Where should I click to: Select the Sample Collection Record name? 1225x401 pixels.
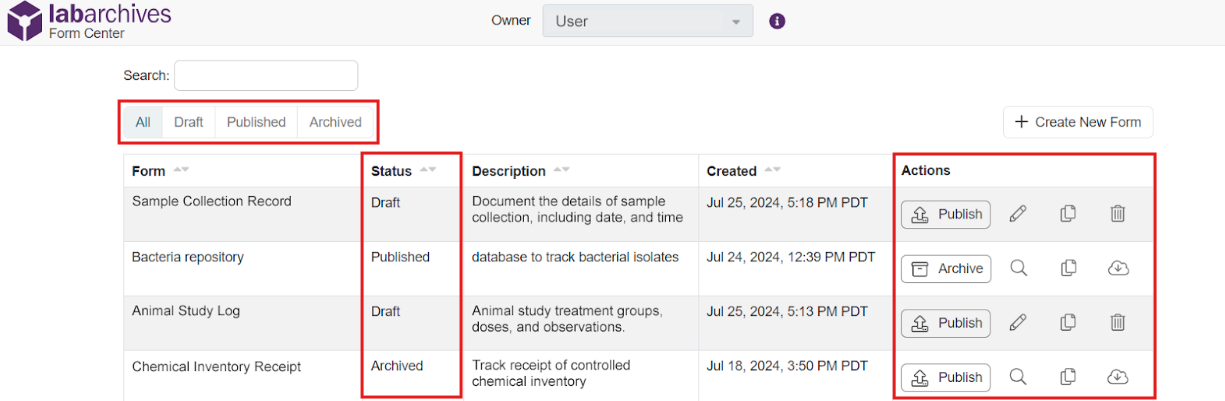(x=212, y=201)
